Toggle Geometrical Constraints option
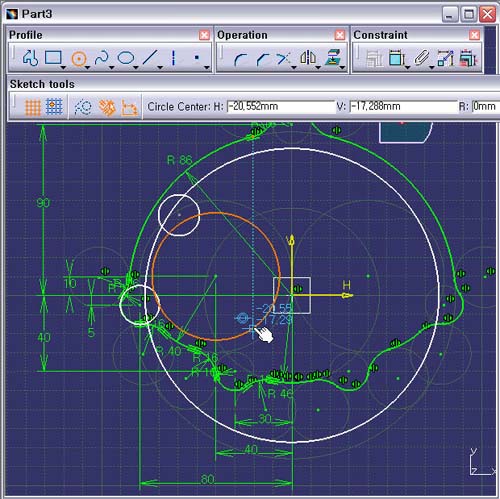The image size is (500, 499). pyautogui.click(x=107, y=107)
